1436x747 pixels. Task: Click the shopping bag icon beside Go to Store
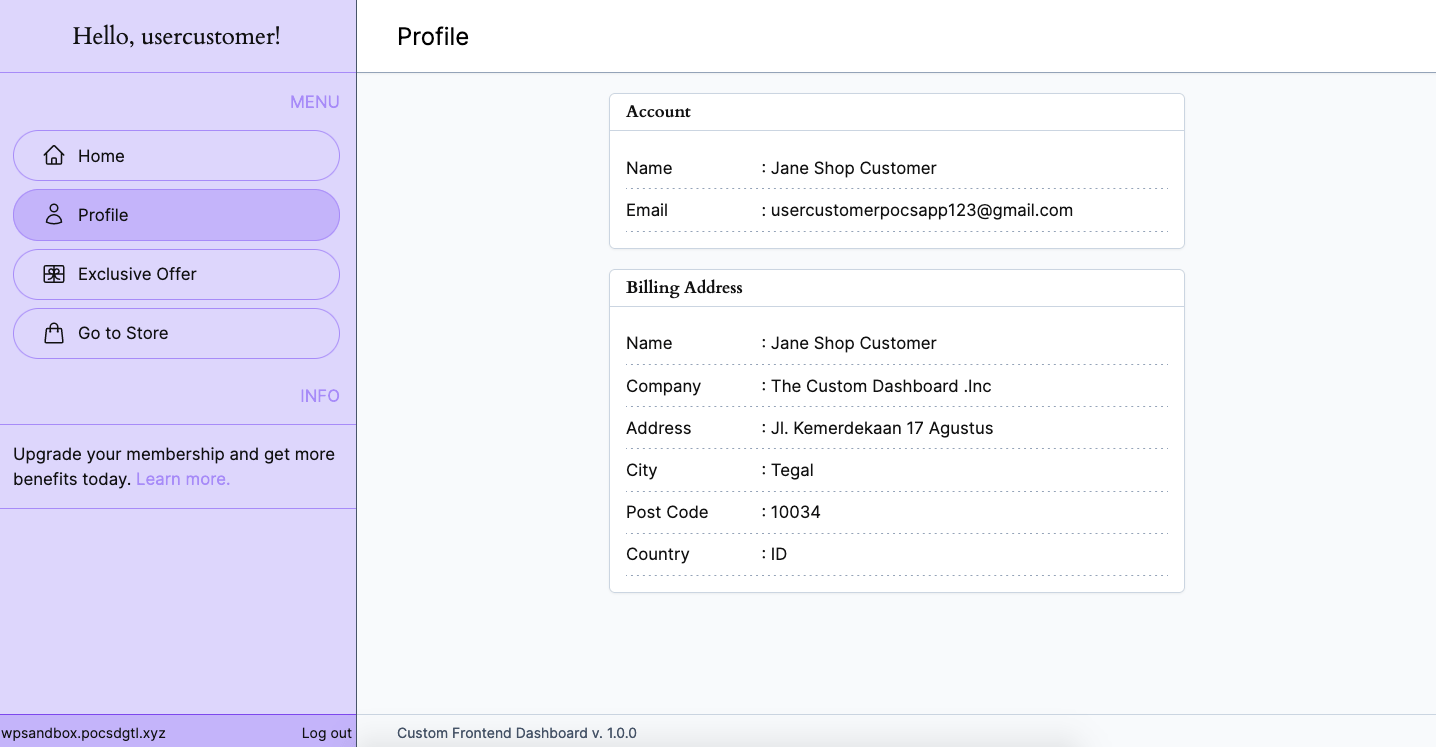54,333
